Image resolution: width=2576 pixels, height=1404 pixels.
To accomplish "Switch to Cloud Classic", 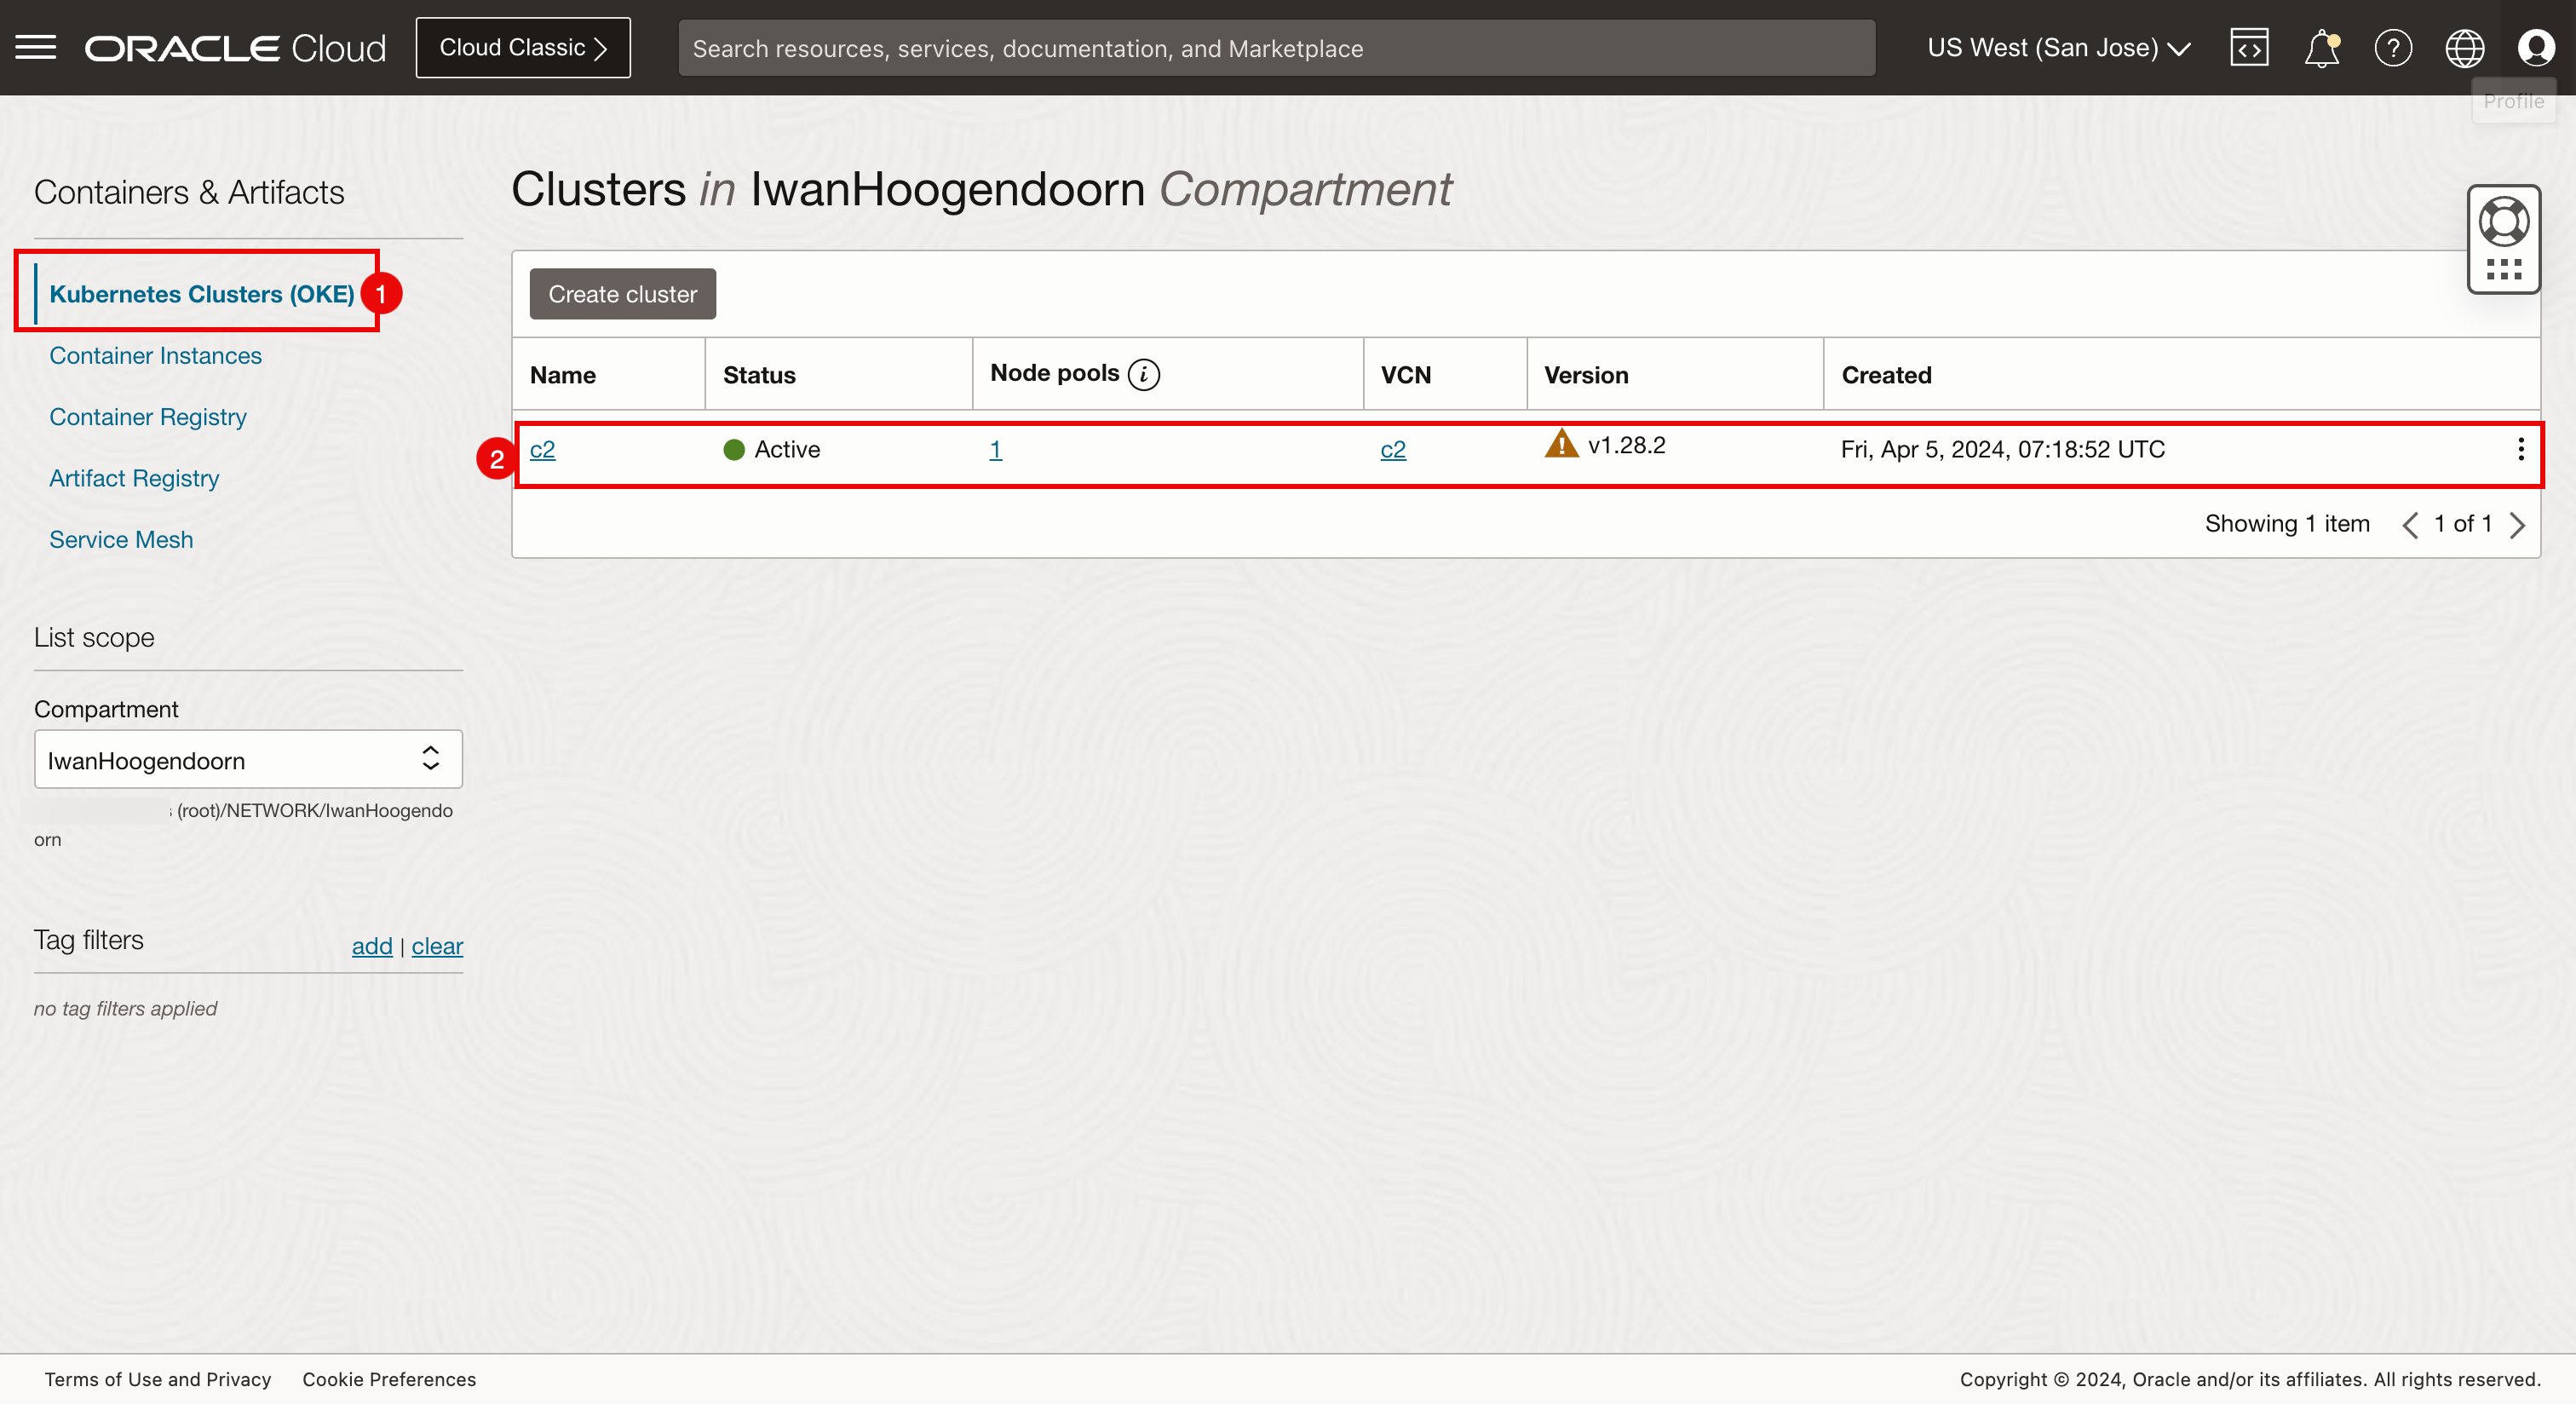I will tap(523, 47).
